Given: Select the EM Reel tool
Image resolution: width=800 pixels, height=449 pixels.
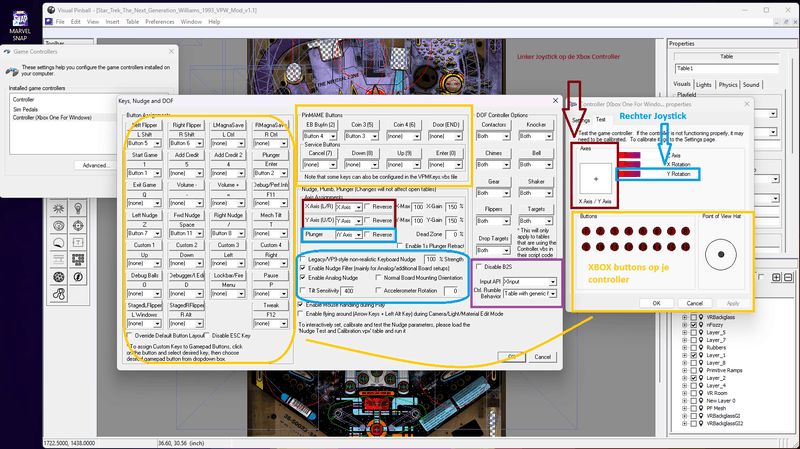Looking at the screenshot, I should tap(59, 260).
